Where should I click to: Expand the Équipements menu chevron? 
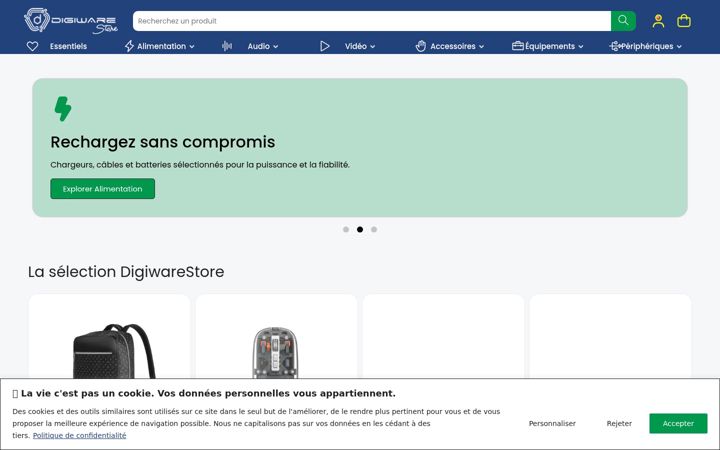point(580,46)
